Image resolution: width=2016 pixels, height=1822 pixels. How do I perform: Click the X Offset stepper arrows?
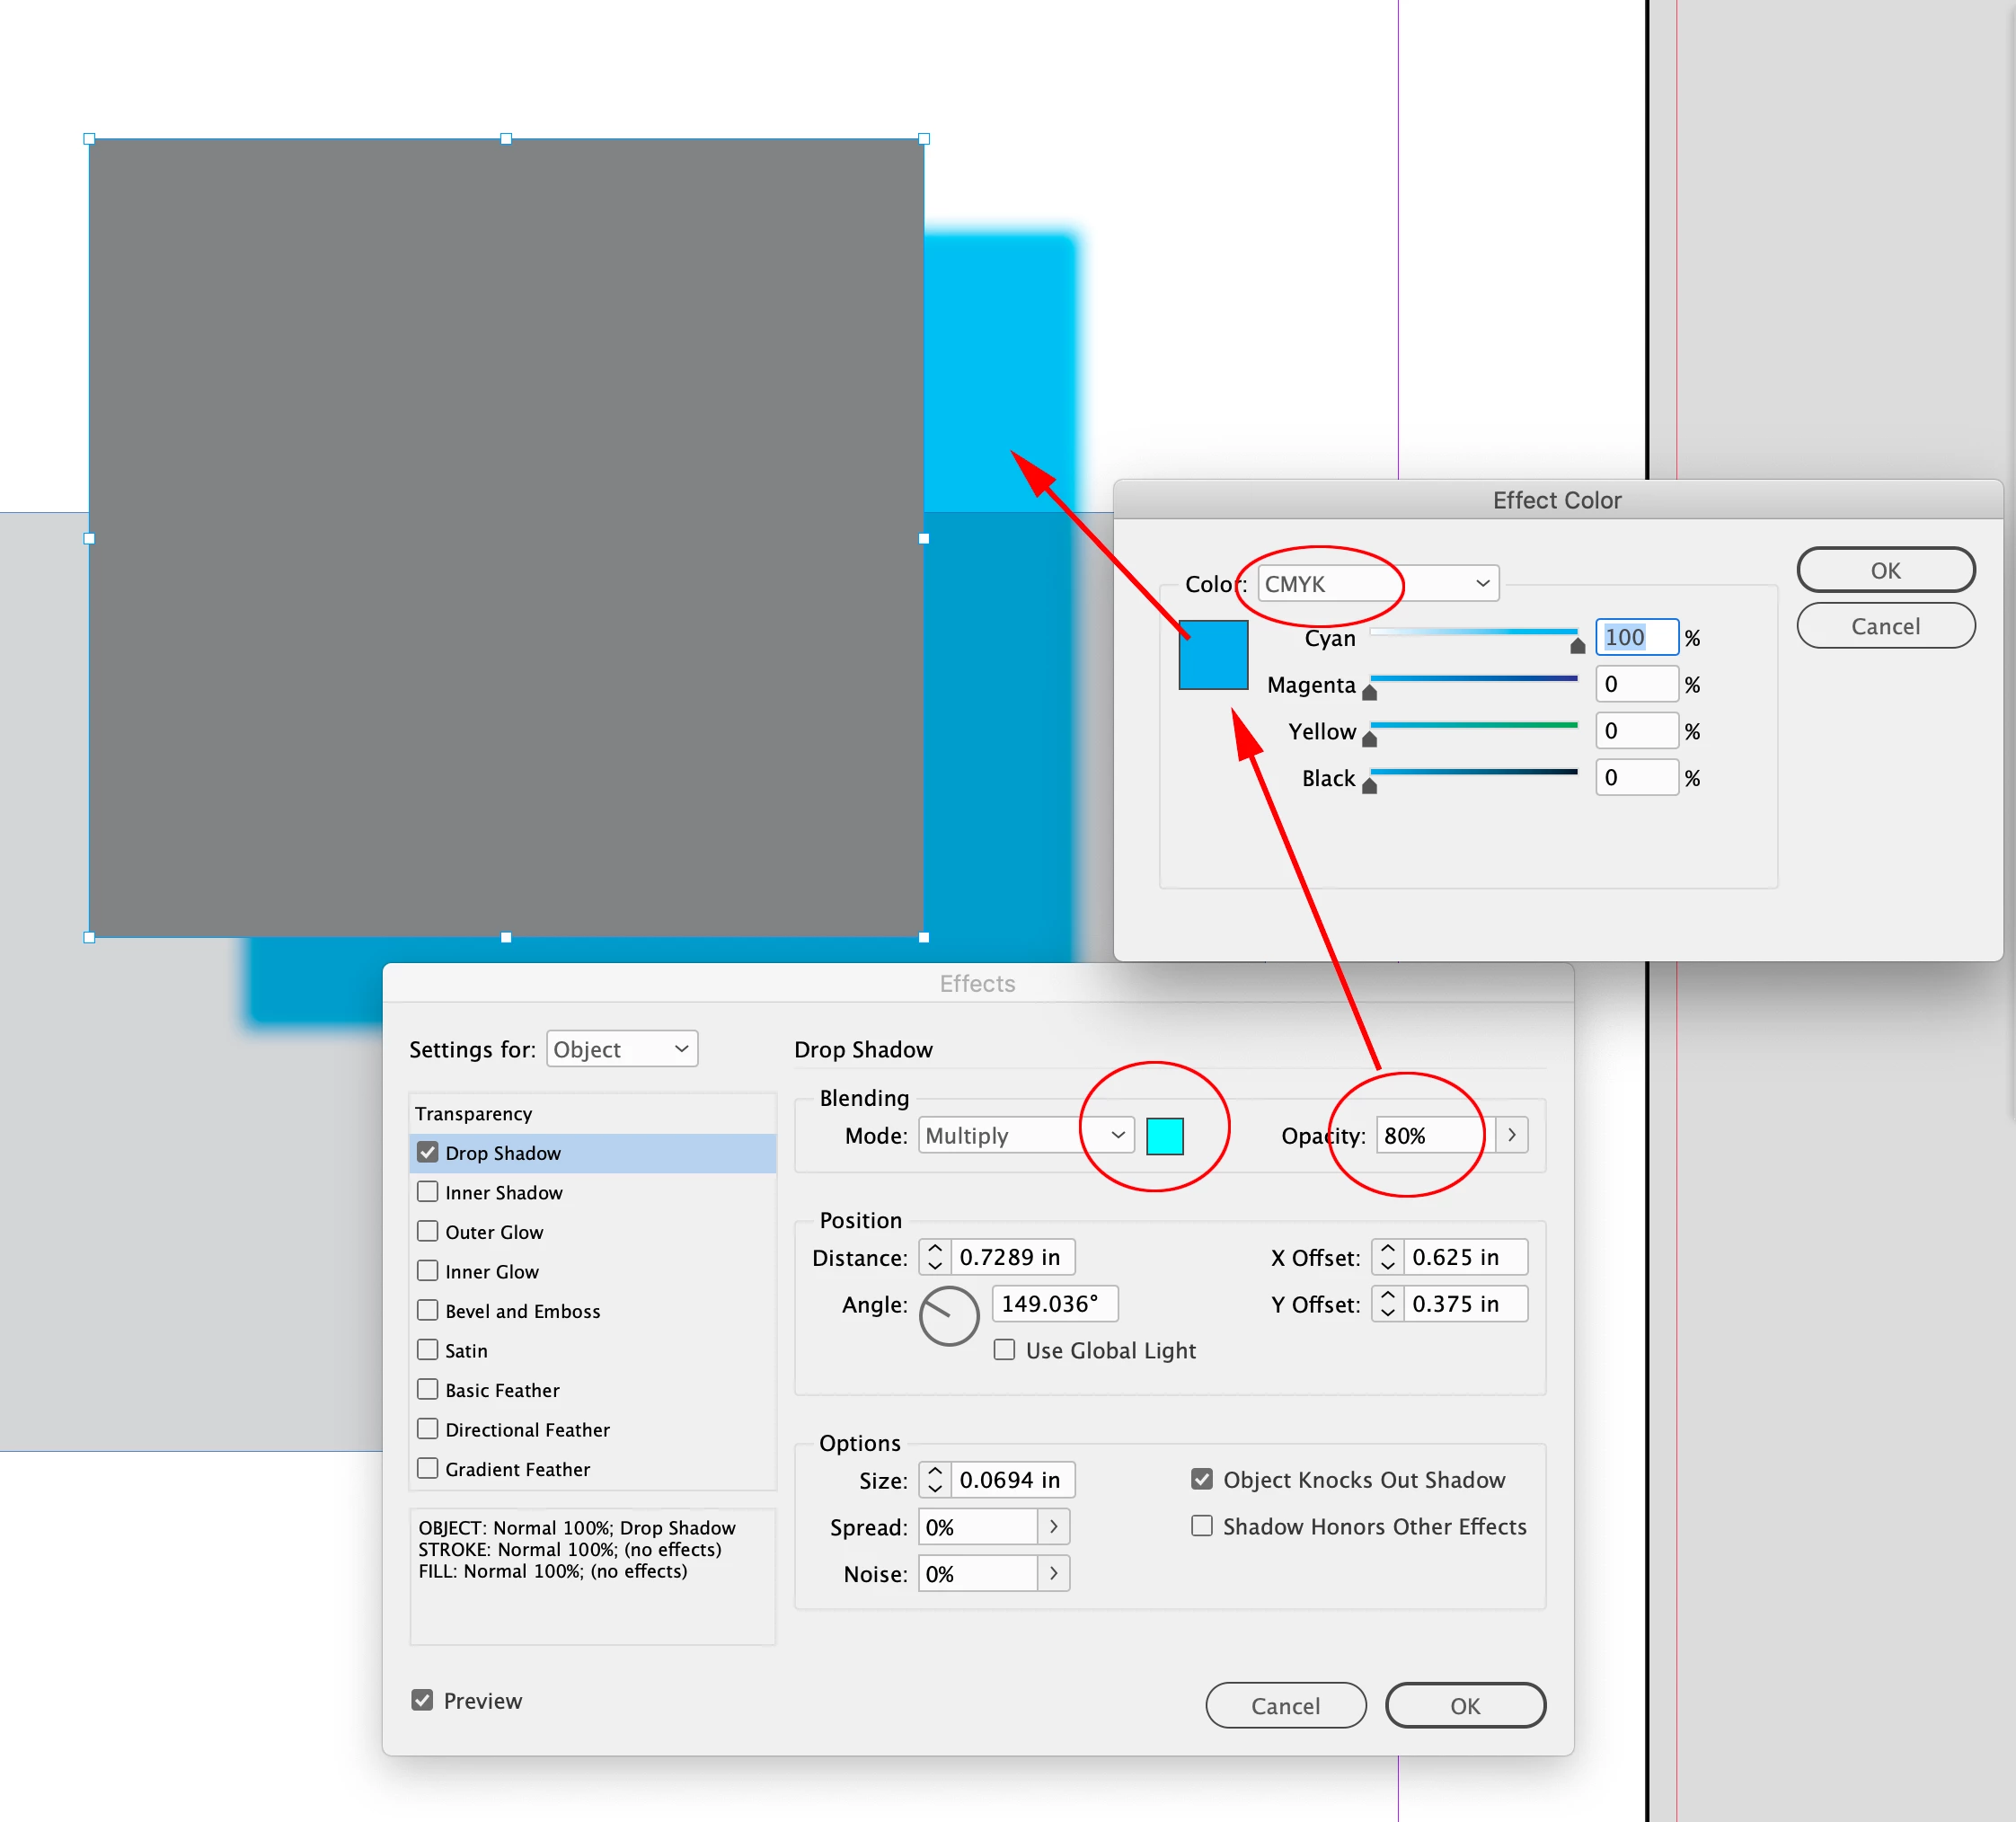pos(1387,1257)
